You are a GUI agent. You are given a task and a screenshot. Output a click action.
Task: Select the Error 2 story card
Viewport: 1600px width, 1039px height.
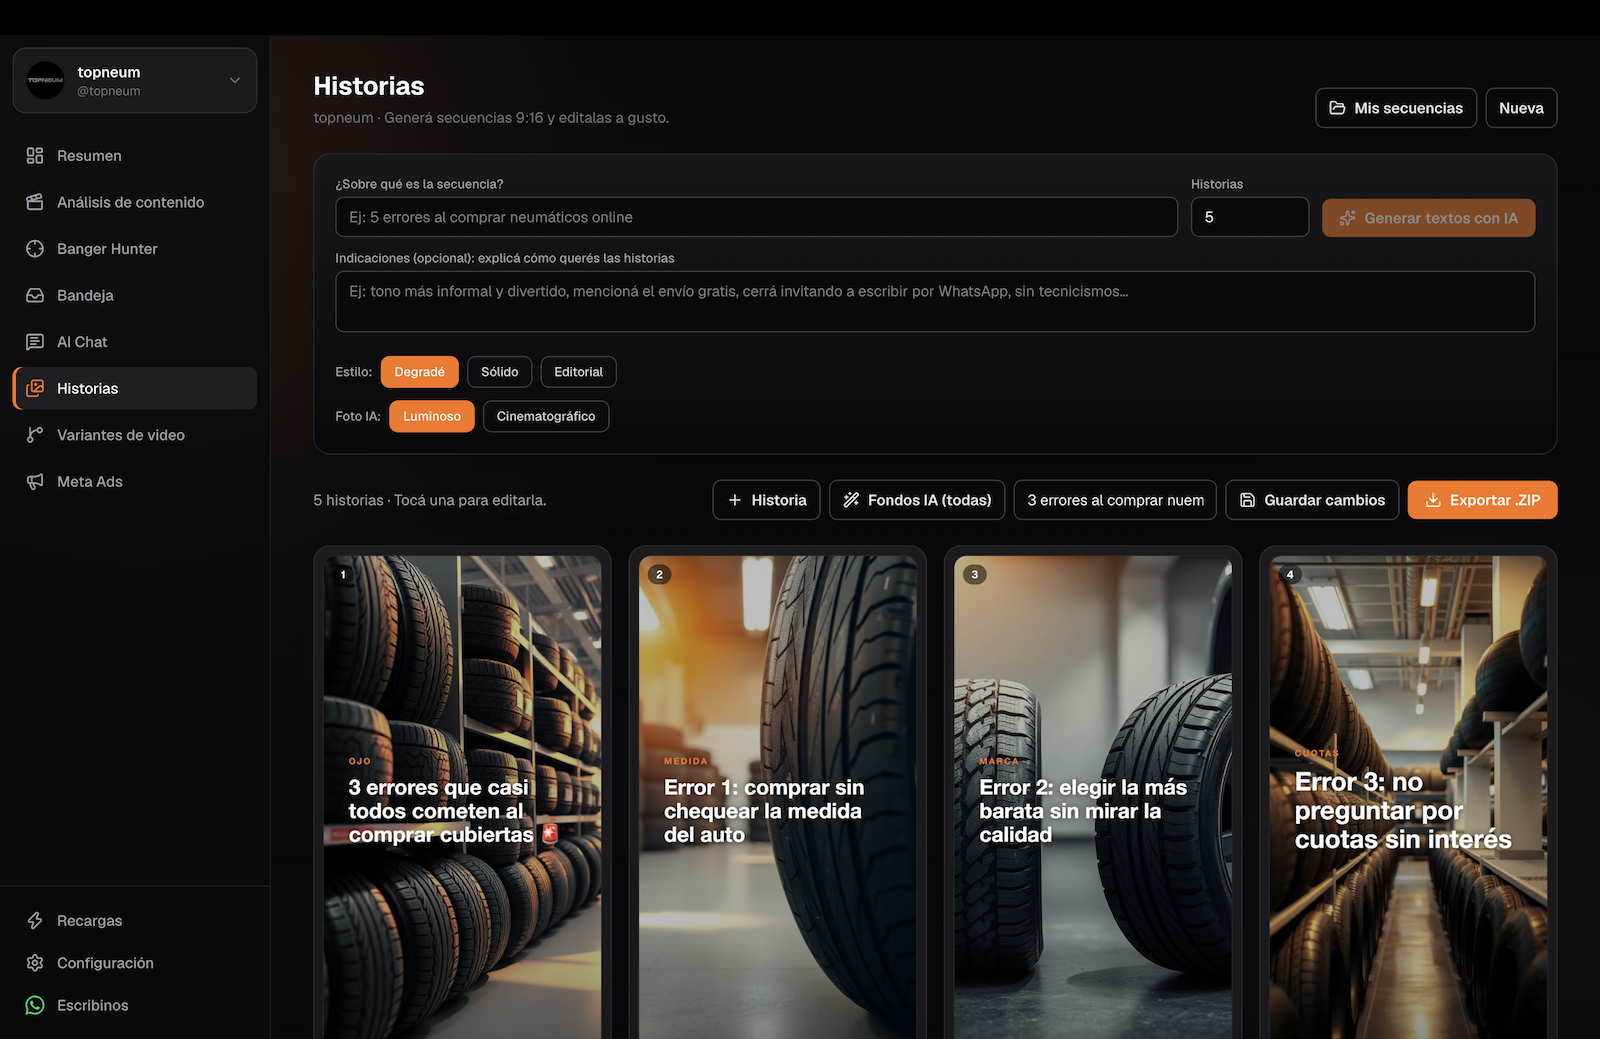click(1093, 797)
